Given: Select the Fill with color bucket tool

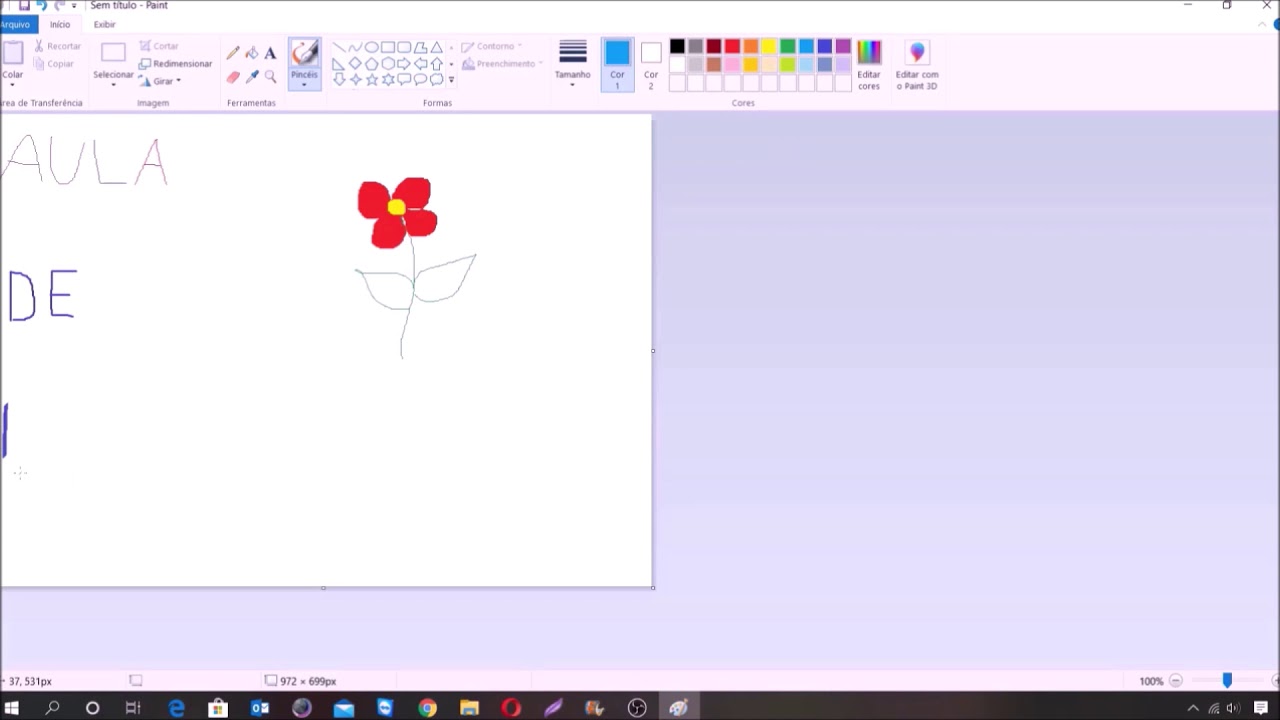Looking at the screenshot, I should [x=252, y=53].
